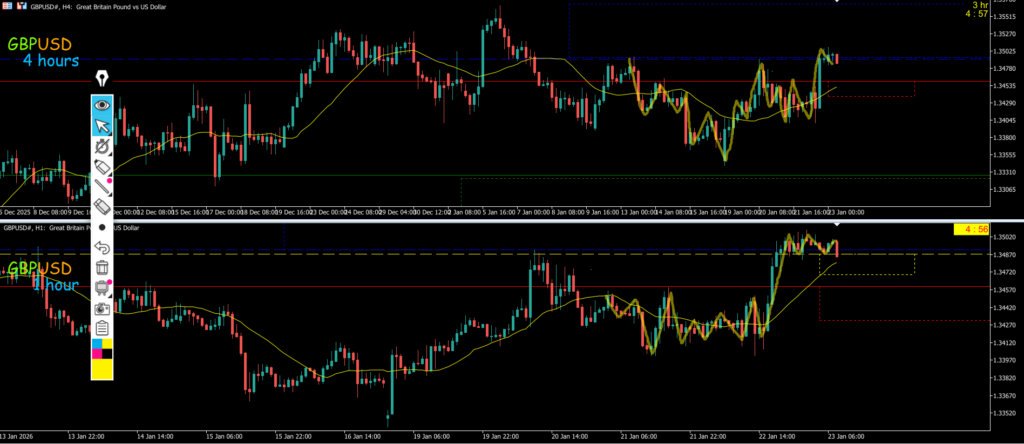The height and width of the screenshot is (444, 1024).
Task: Select the crossed-out circle tool
Action: point(101,146)
